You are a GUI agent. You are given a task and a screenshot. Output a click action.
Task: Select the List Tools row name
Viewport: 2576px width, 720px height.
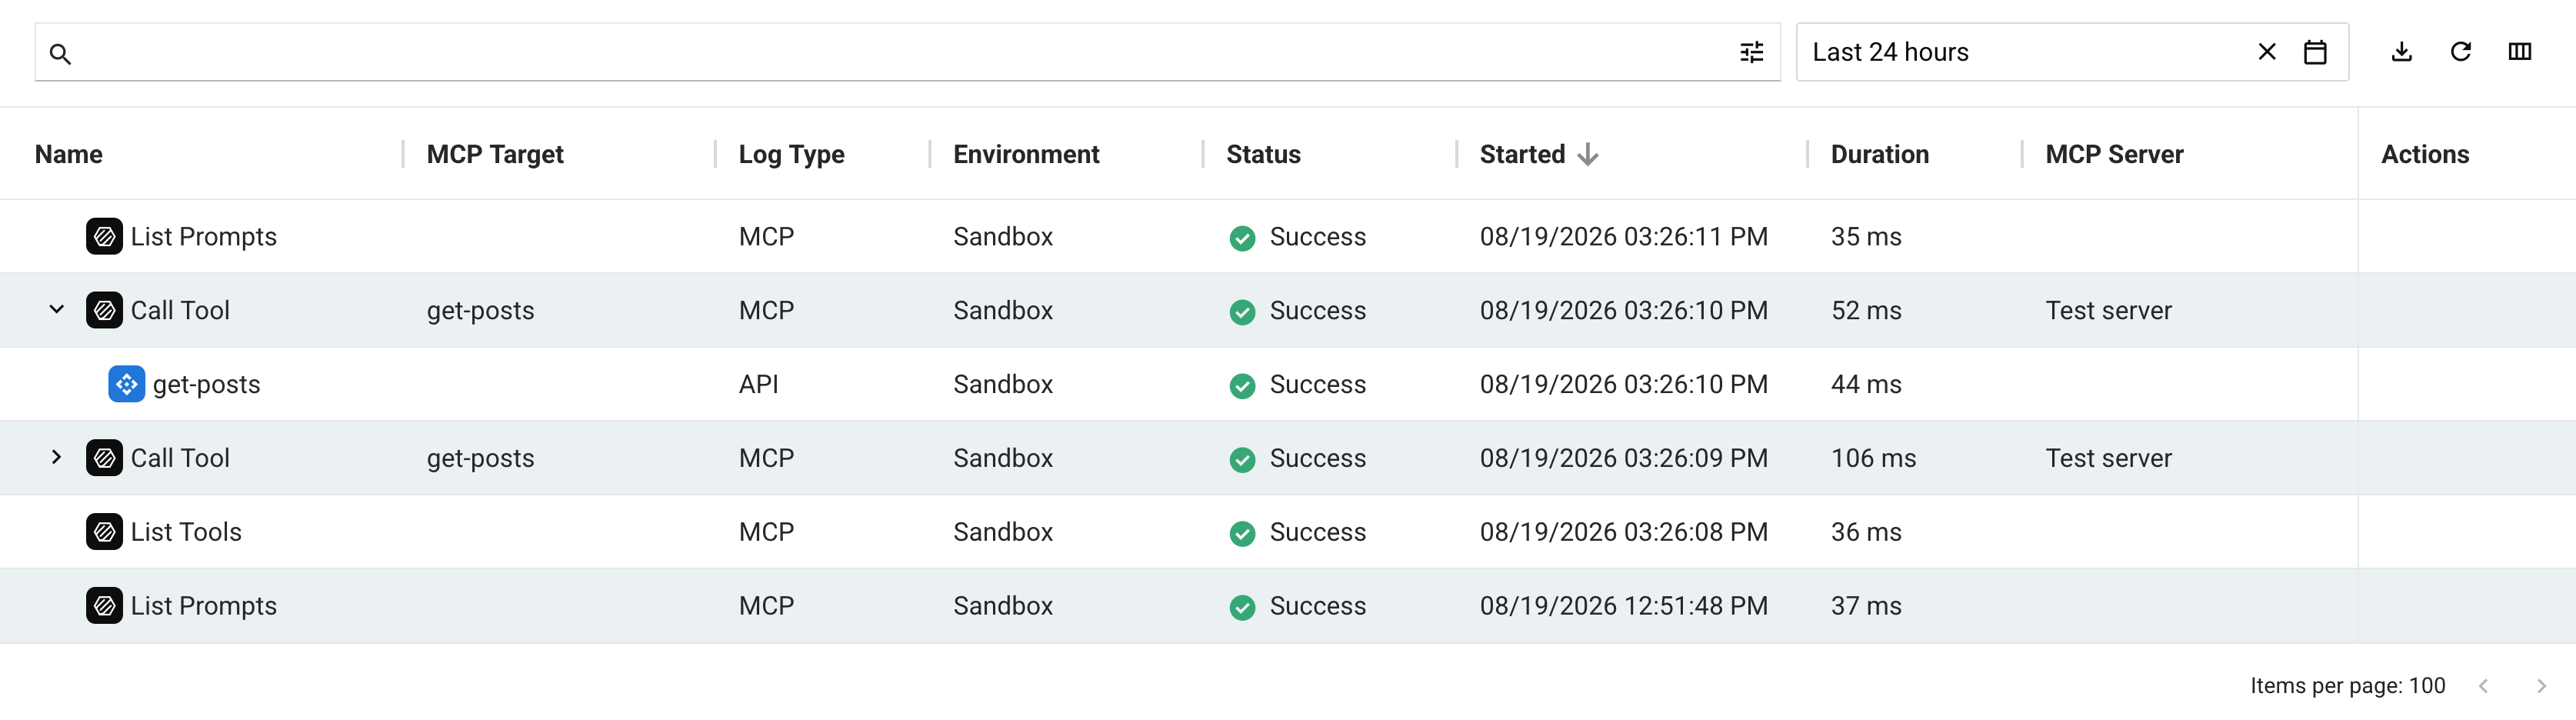(186, 532)
